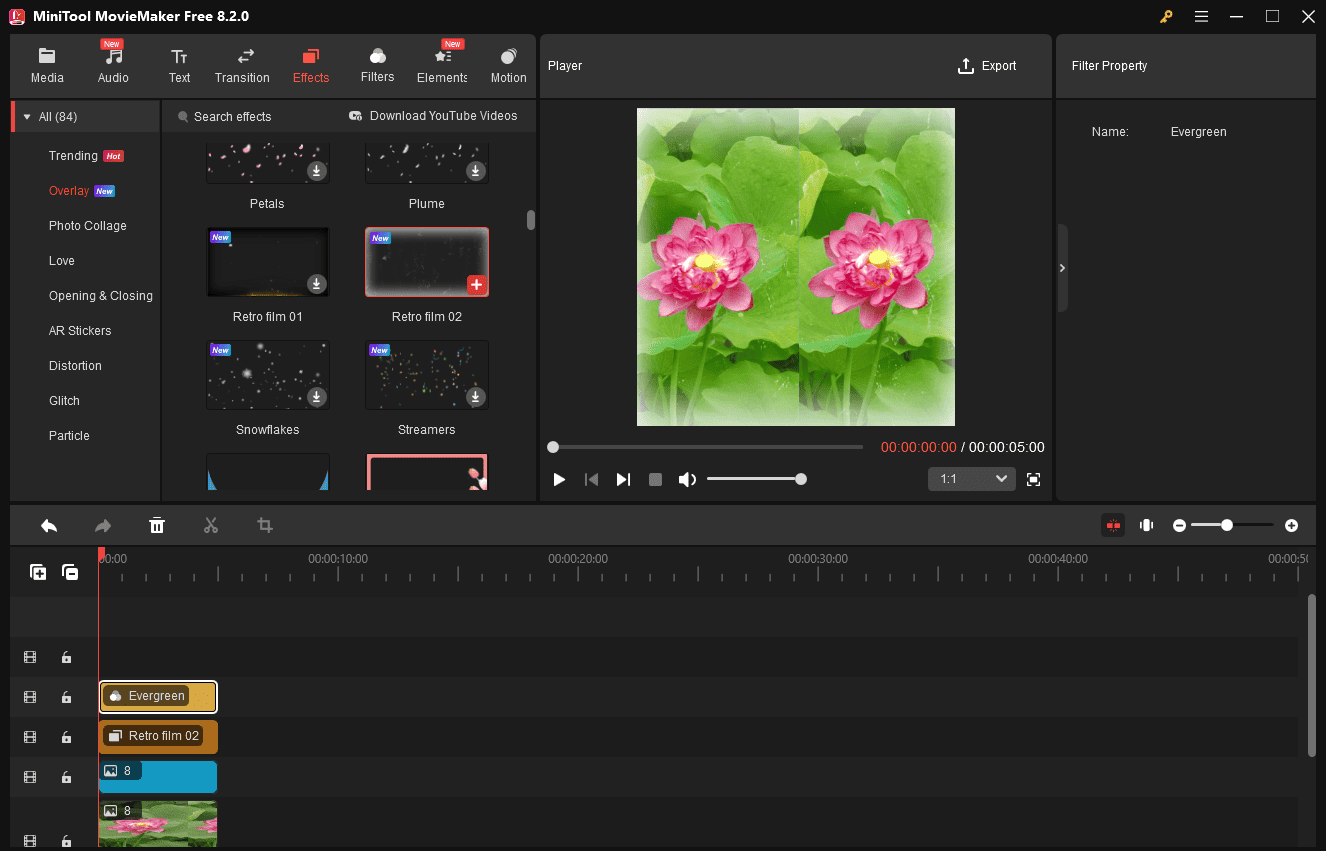Add a new track
1326x851 pixels.
pyautogui.click(x=38, y=572)
